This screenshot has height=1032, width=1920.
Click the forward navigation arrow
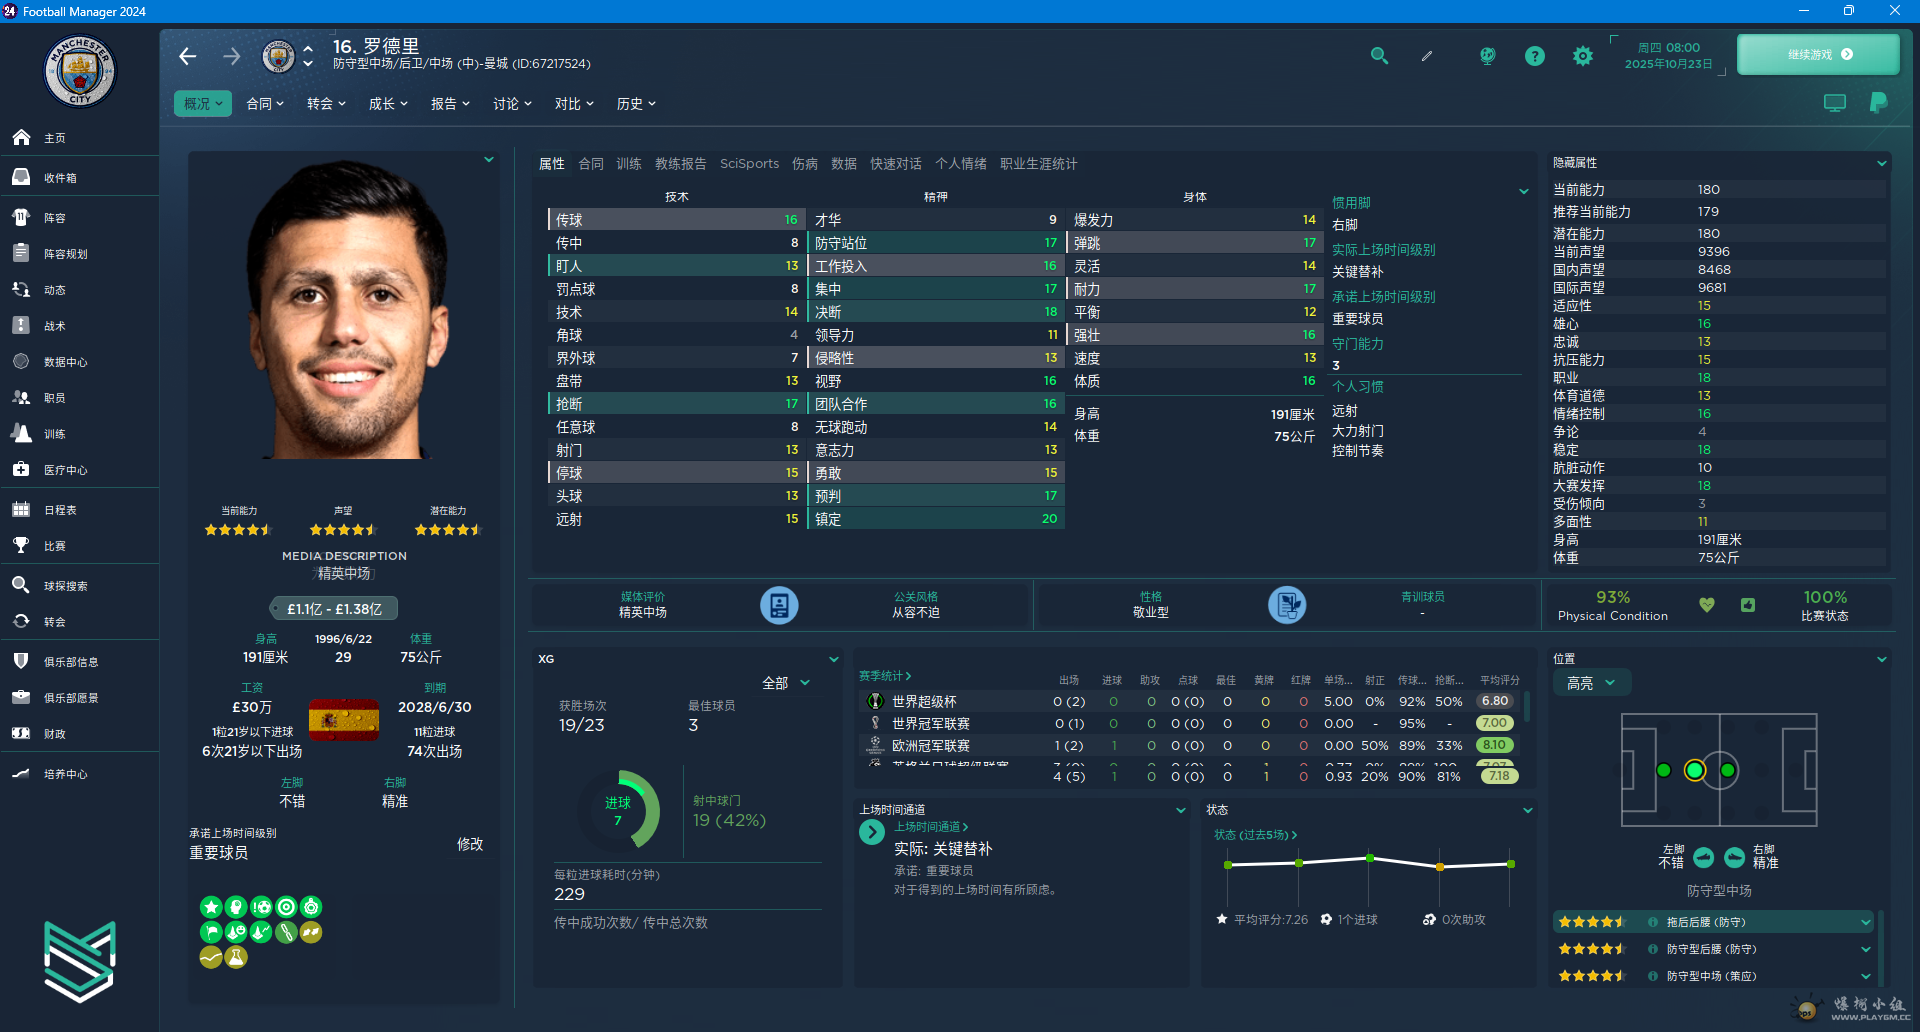[x=231, y=56]
